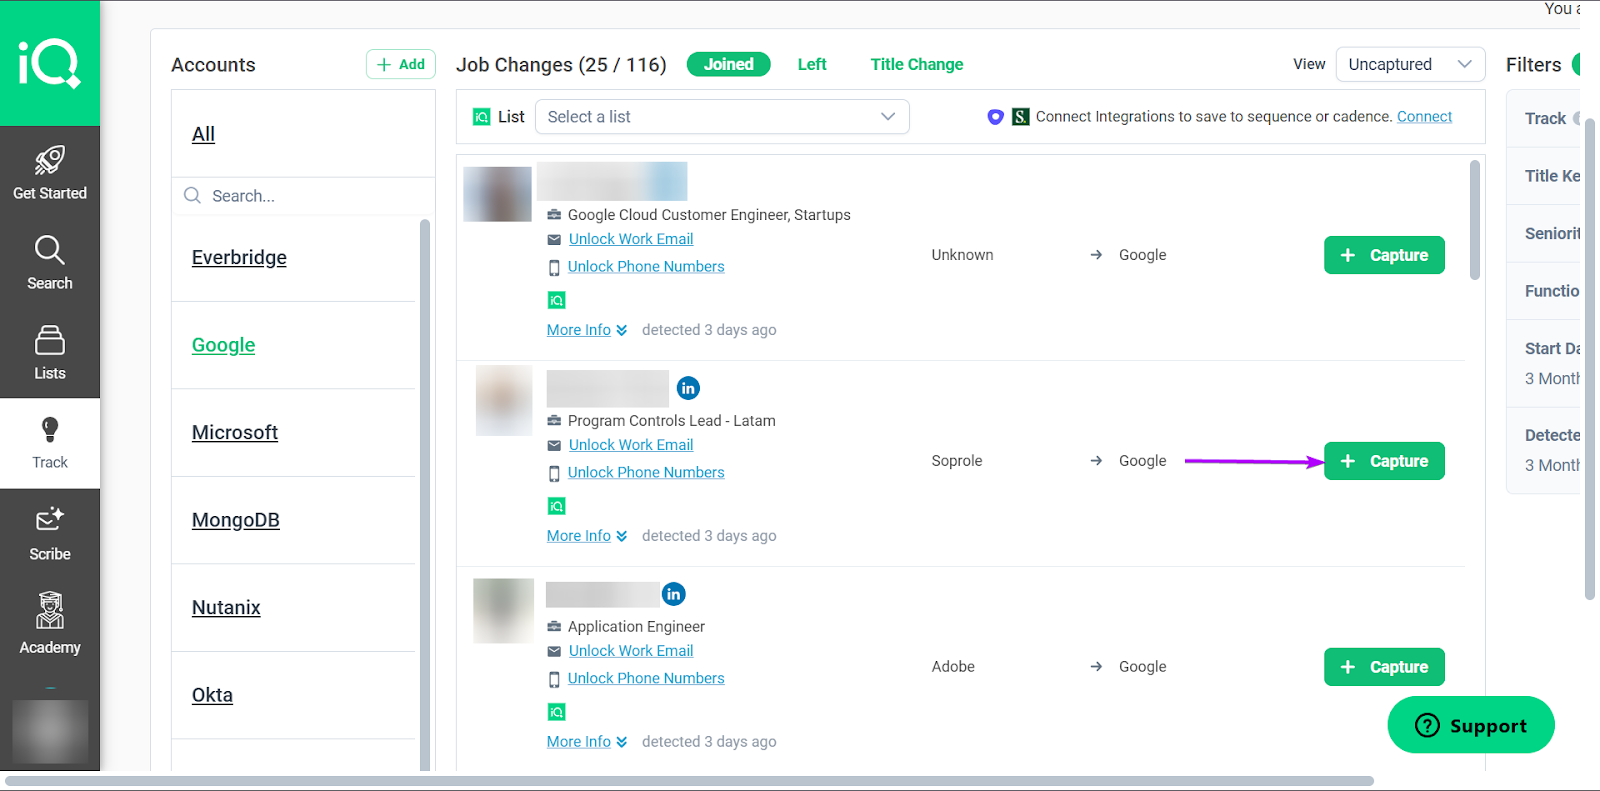Screen dimensions: 1600x791
Task: Unlock Work Email for Application Engineer
Action: pyautogui.click(x=631, y=651)
